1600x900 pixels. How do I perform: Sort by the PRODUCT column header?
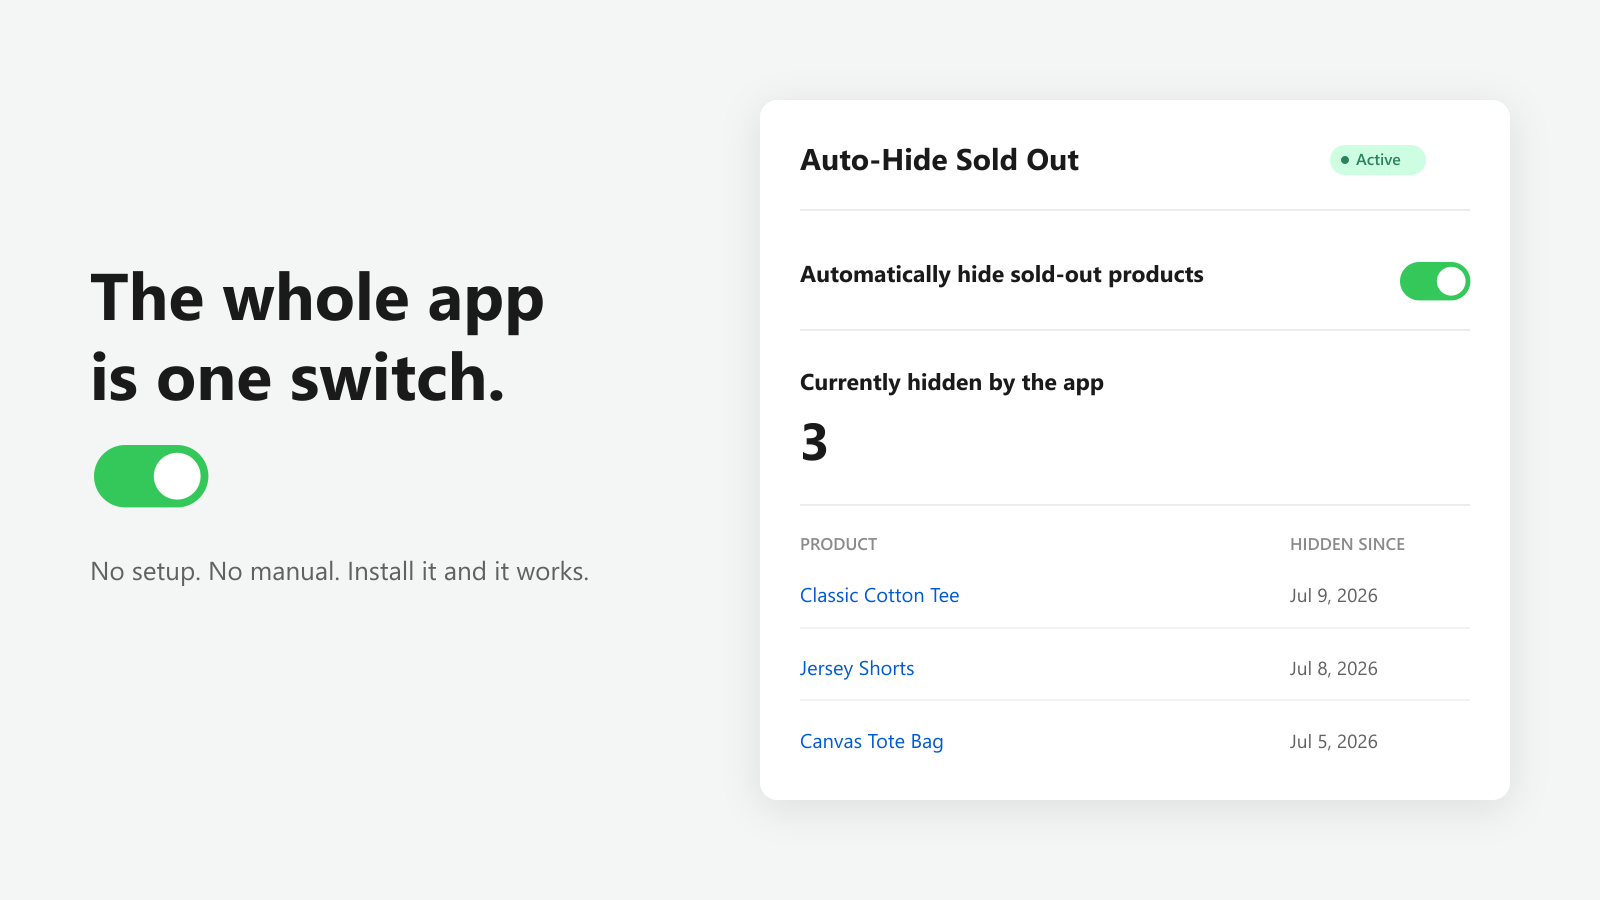(838, 544)
